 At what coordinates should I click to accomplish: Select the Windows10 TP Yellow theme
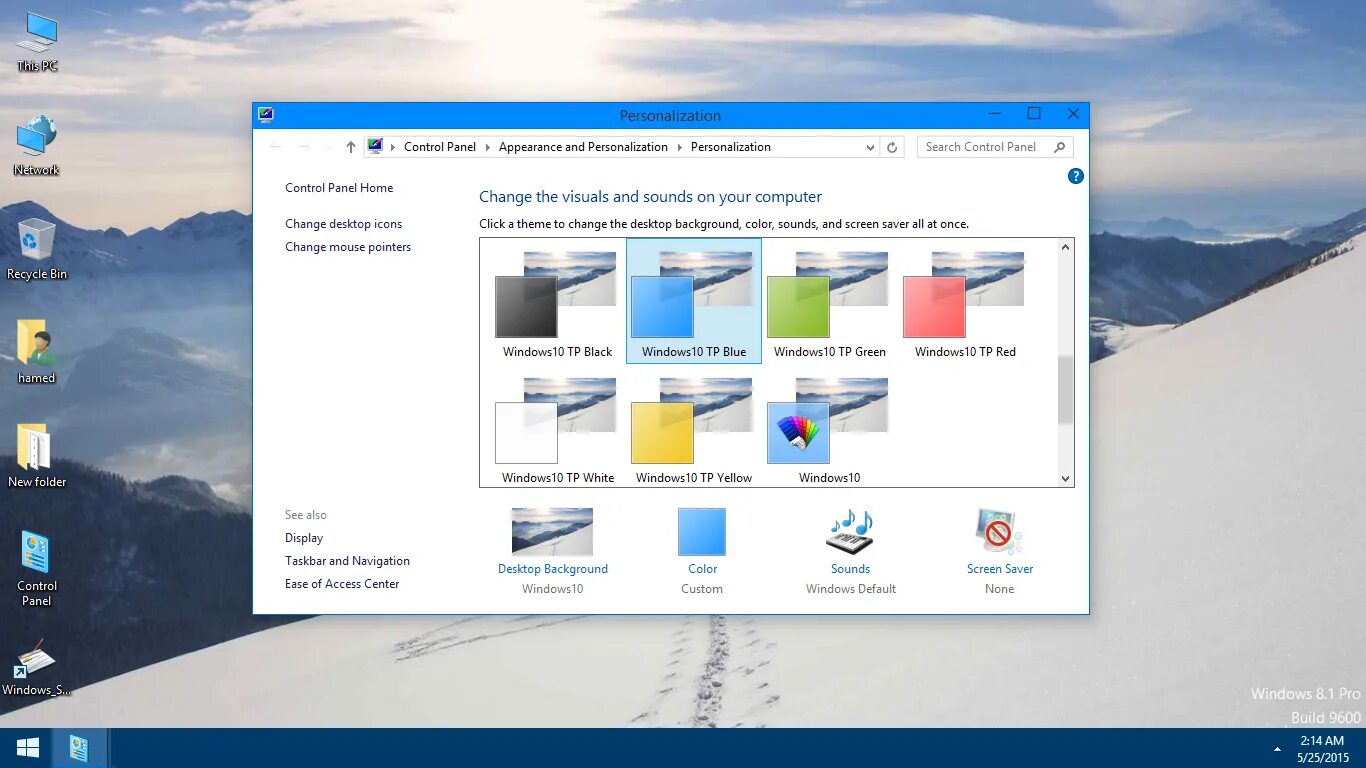coord(694,428)
